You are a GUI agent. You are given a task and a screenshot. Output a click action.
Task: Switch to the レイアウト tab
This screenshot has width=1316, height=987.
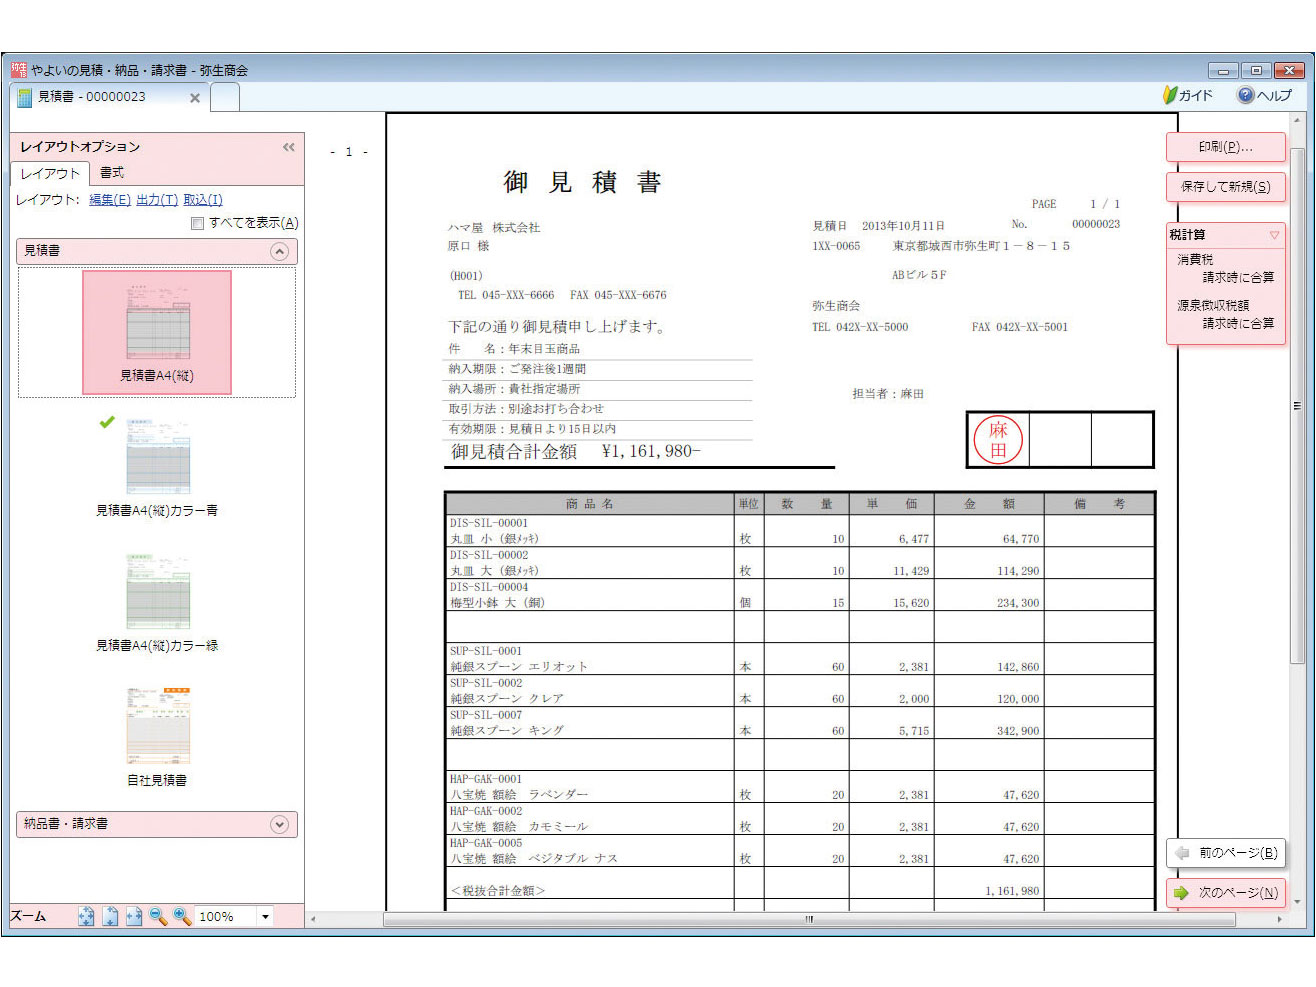point(50,173)
